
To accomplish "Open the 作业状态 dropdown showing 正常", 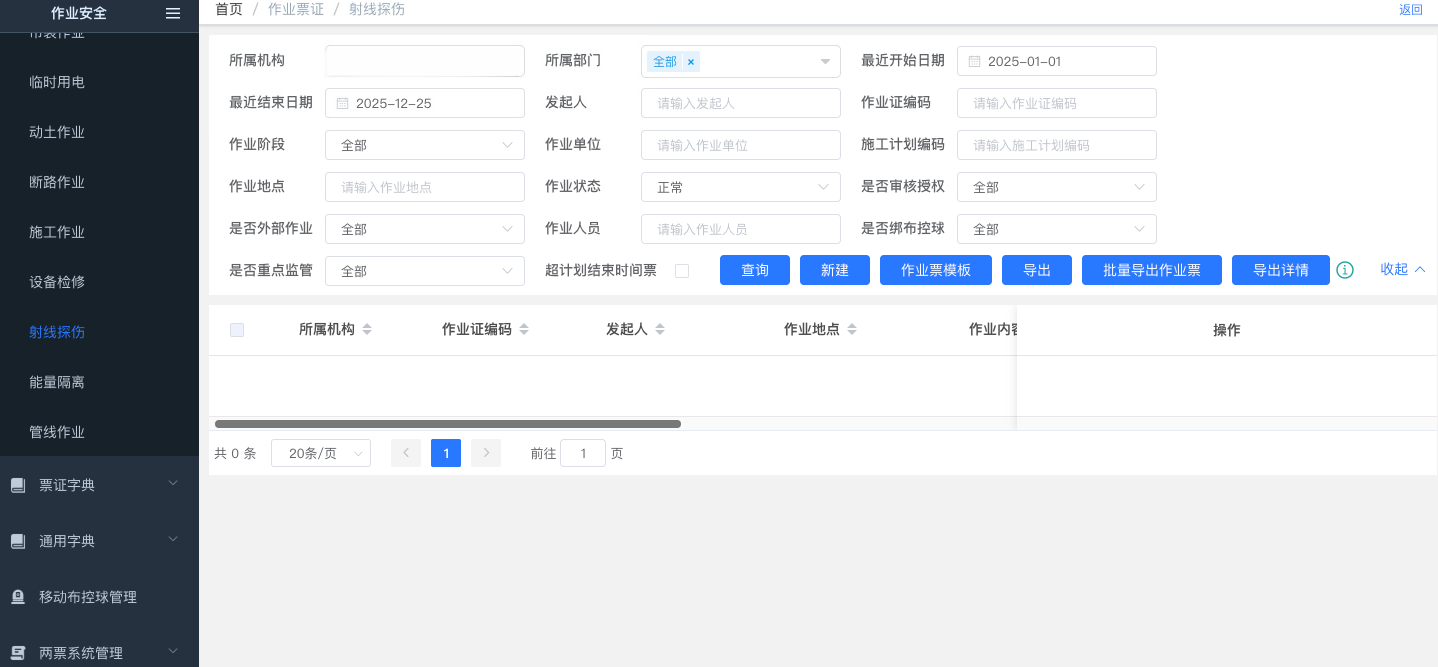I will click(740, 187).
